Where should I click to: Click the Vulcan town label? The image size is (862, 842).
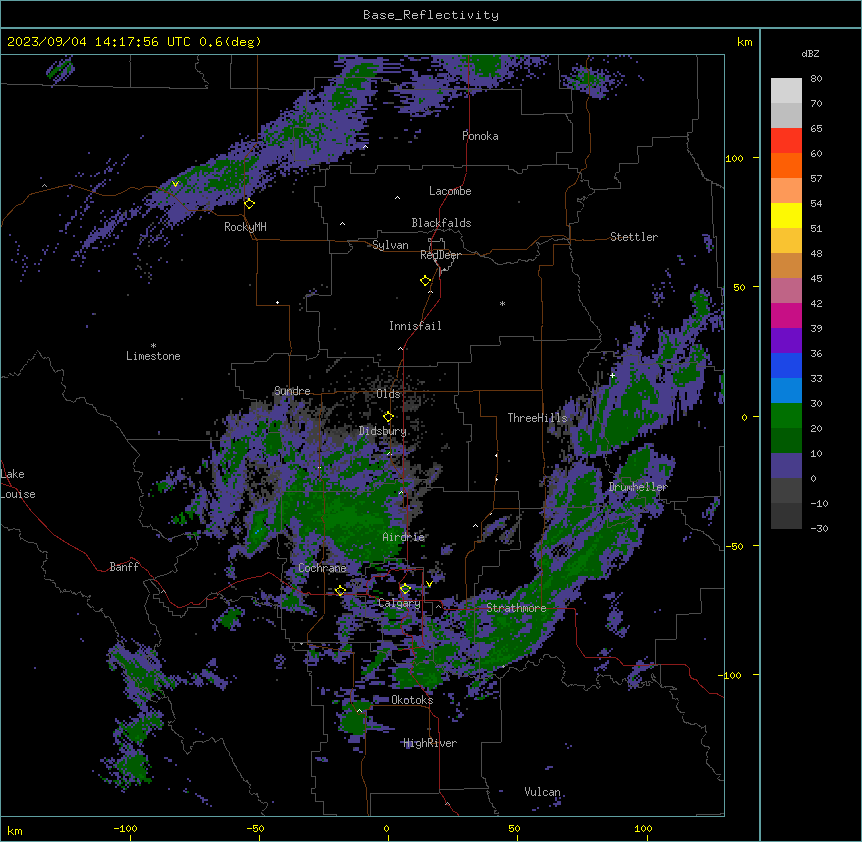pos(542,792)
